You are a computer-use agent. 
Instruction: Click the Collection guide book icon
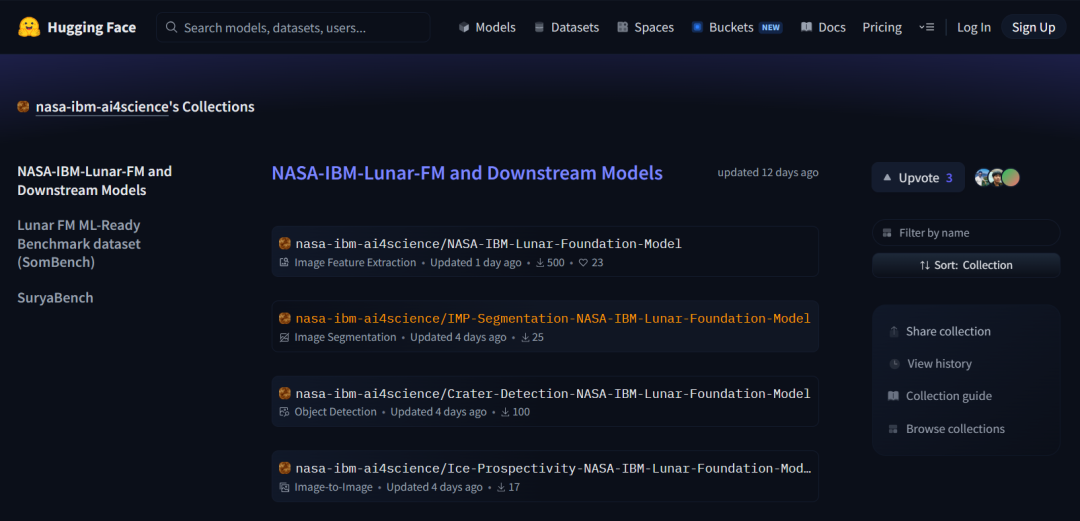[893, 396]
